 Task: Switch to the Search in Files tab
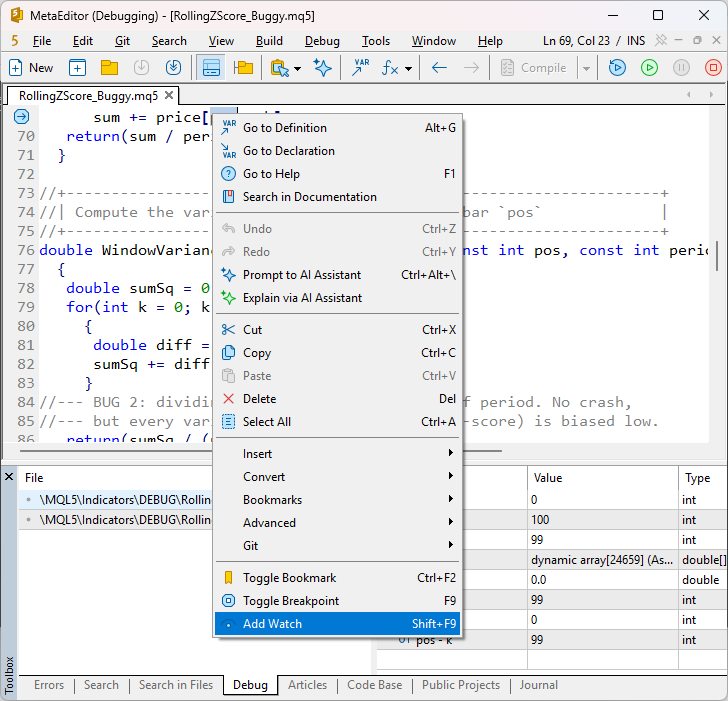[176, 685]
